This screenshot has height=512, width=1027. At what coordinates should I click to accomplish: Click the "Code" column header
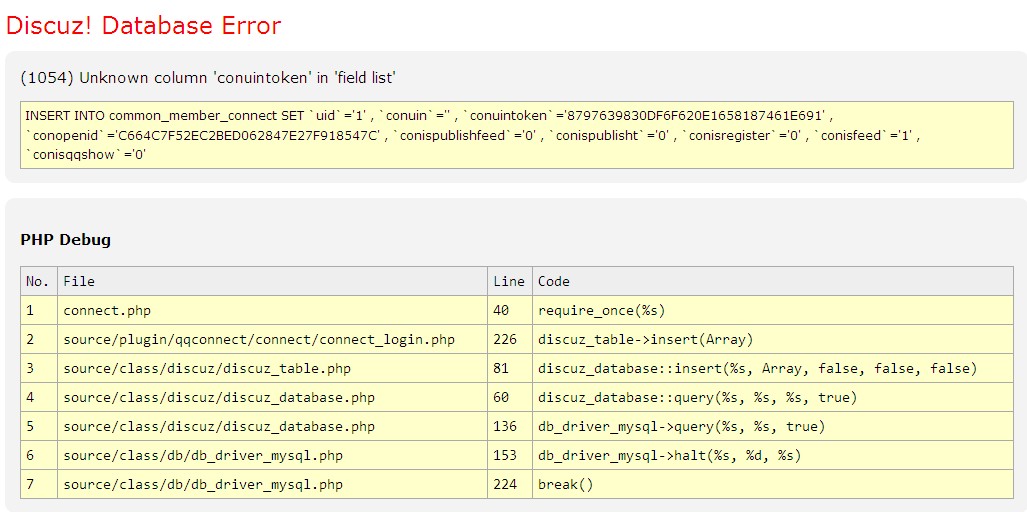pyautogui.click(x=554, y=281)
